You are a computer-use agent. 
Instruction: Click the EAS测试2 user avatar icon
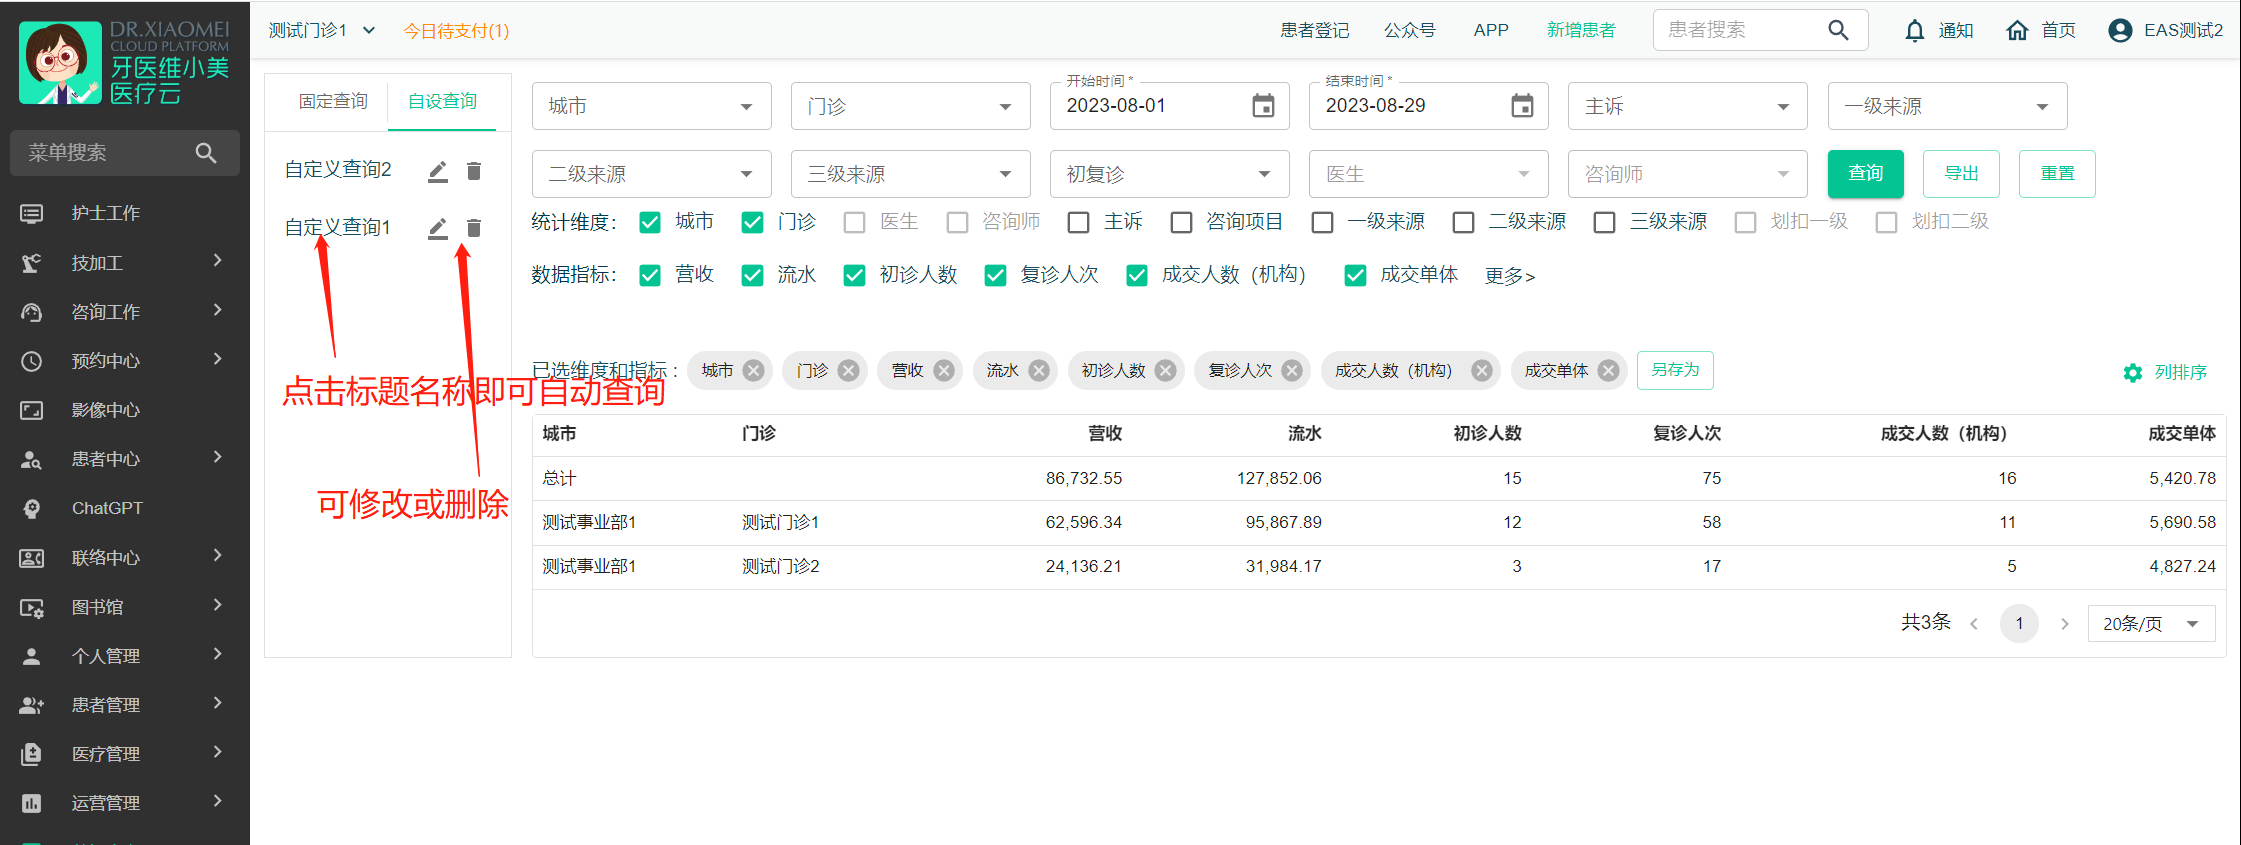tap(2119, 31)
